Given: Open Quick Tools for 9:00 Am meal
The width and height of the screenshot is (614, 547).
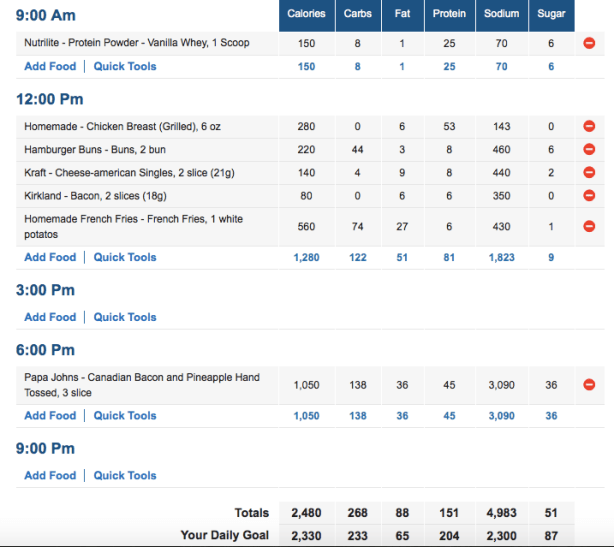Looking at the screenshot, I should click(125, 66).
